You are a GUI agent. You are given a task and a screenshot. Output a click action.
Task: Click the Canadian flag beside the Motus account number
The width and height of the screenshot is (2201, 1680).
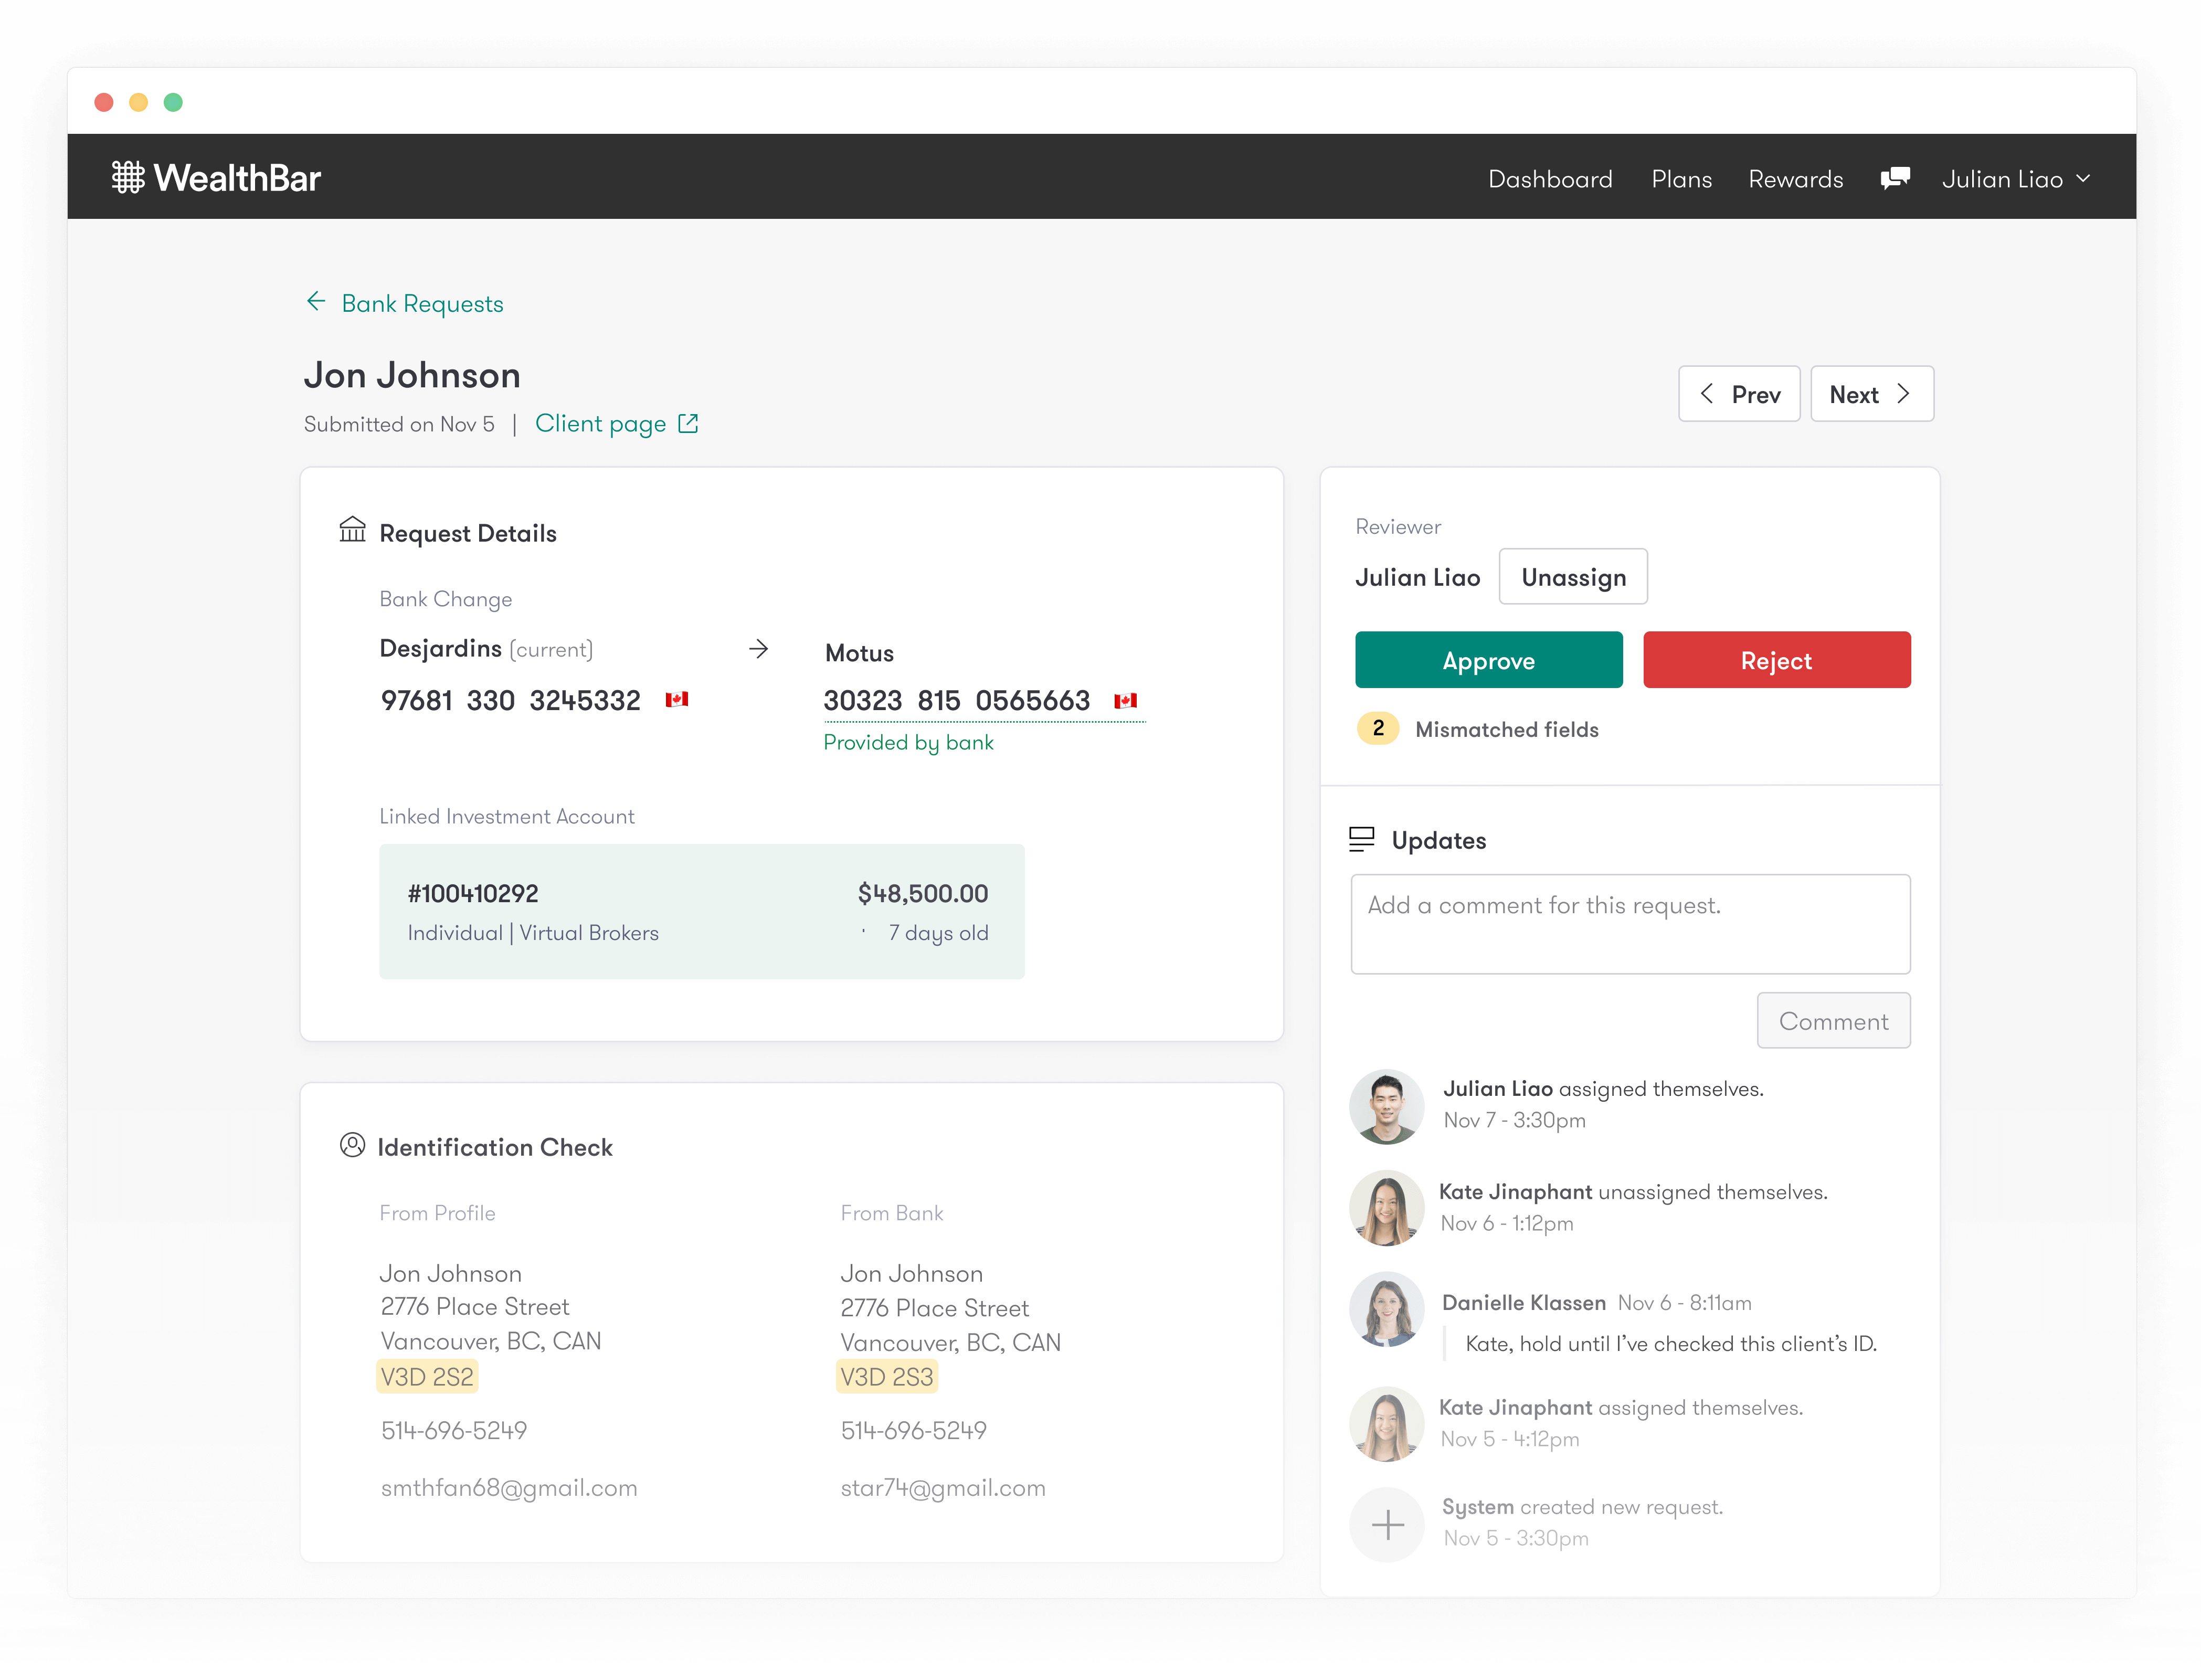tap(1126, 700)
